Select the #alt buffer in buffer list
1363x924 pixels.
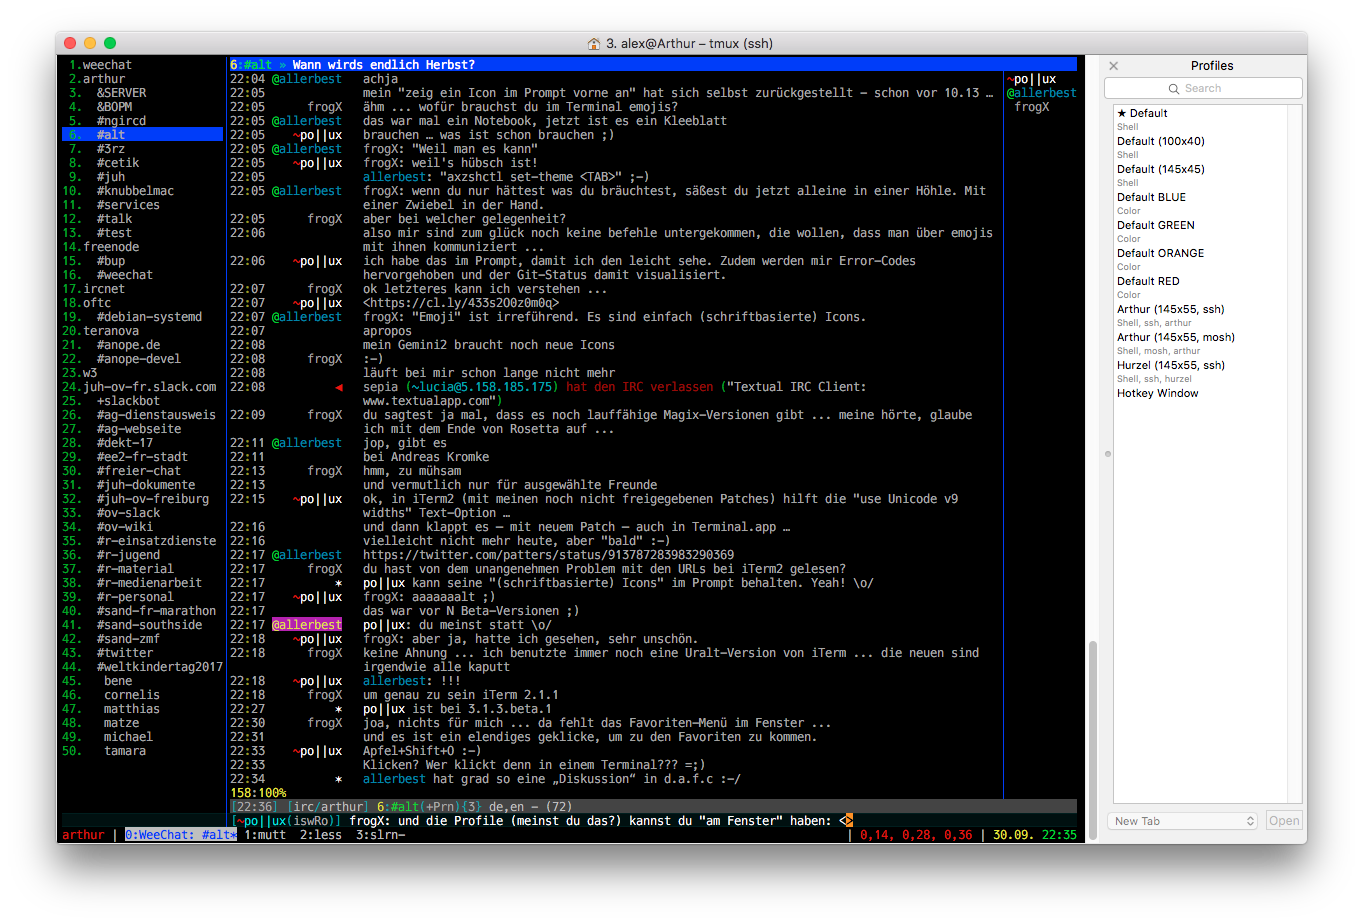tap(142, 134)
